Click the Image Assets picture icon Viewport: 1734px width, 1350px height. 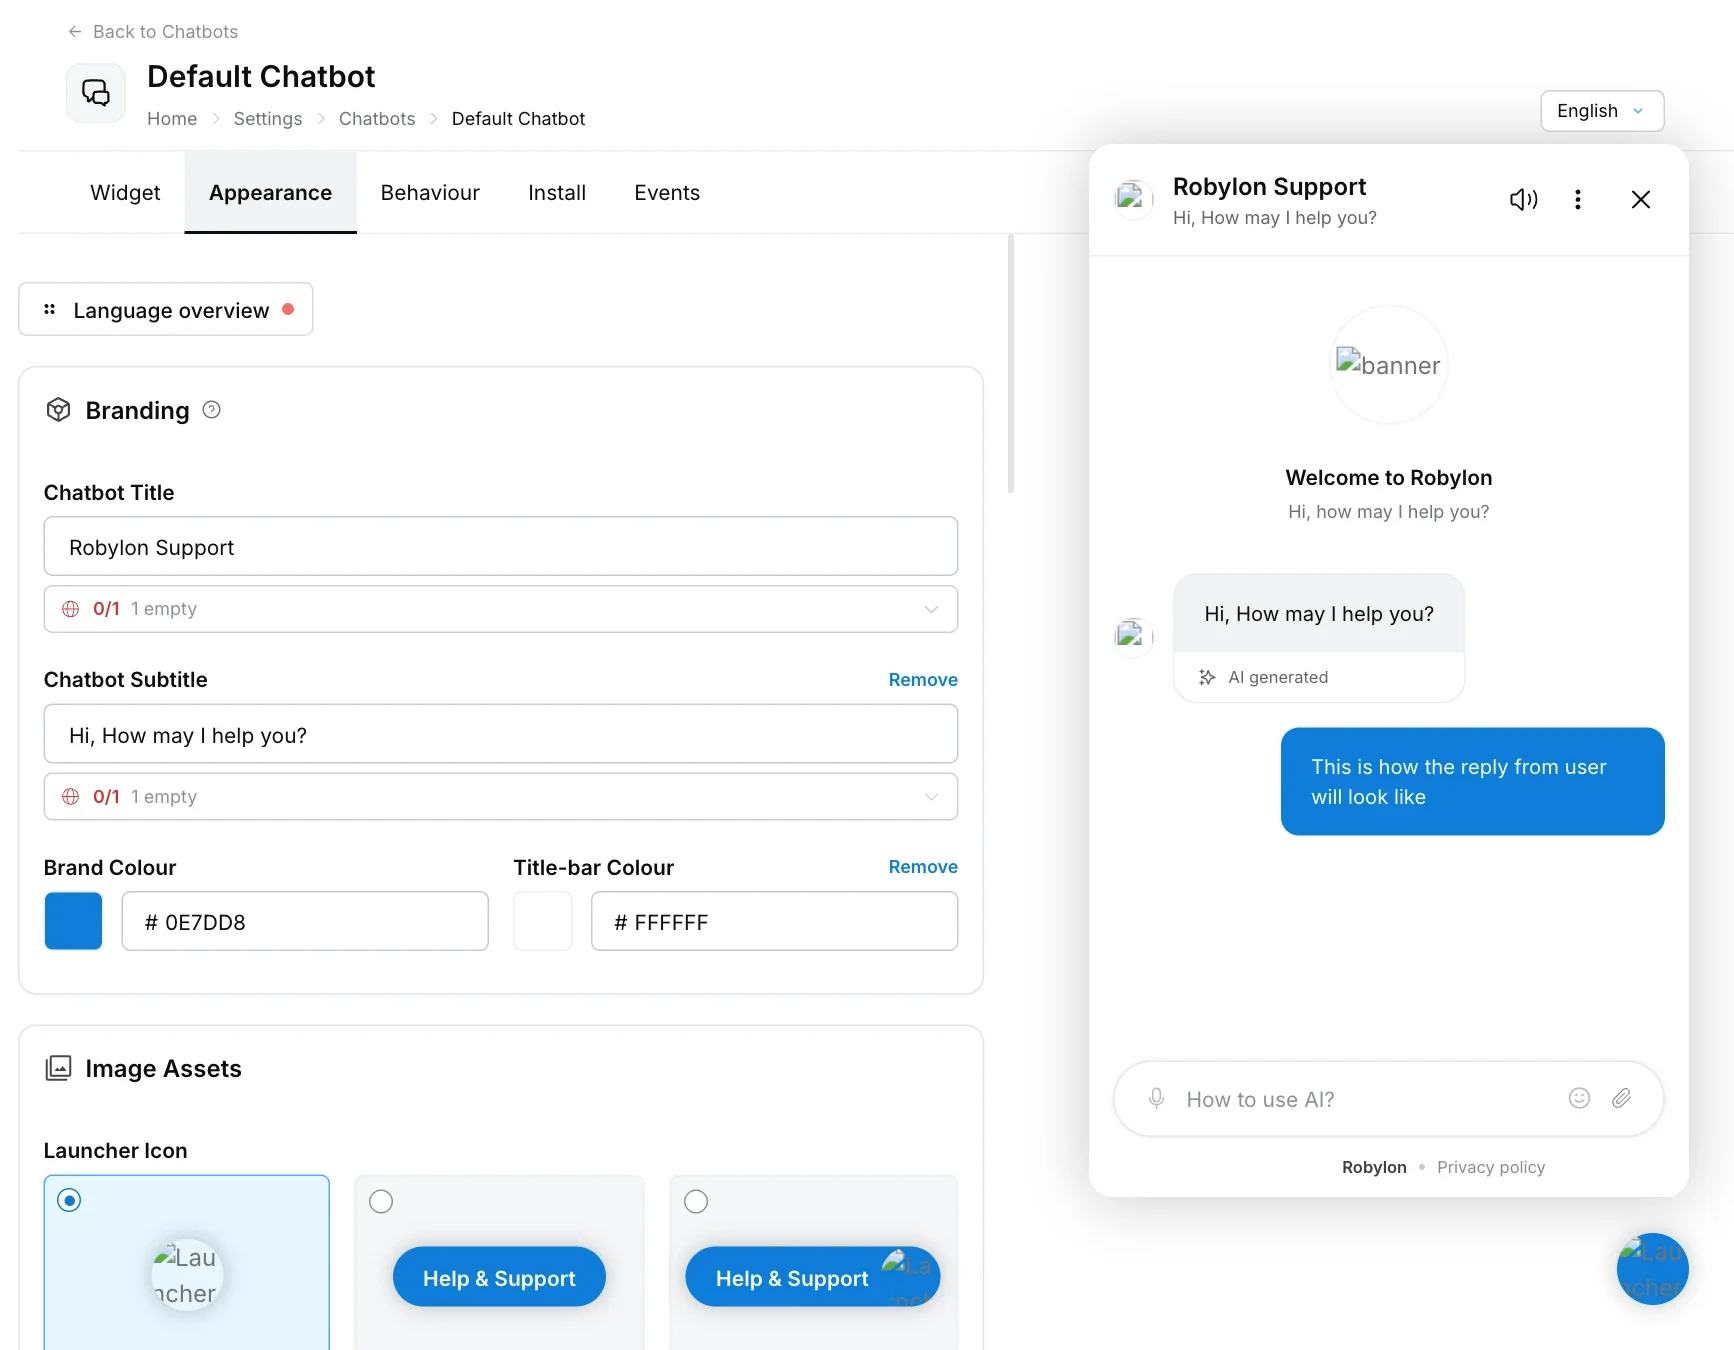pyautogui.click(x=59, y=1069)
